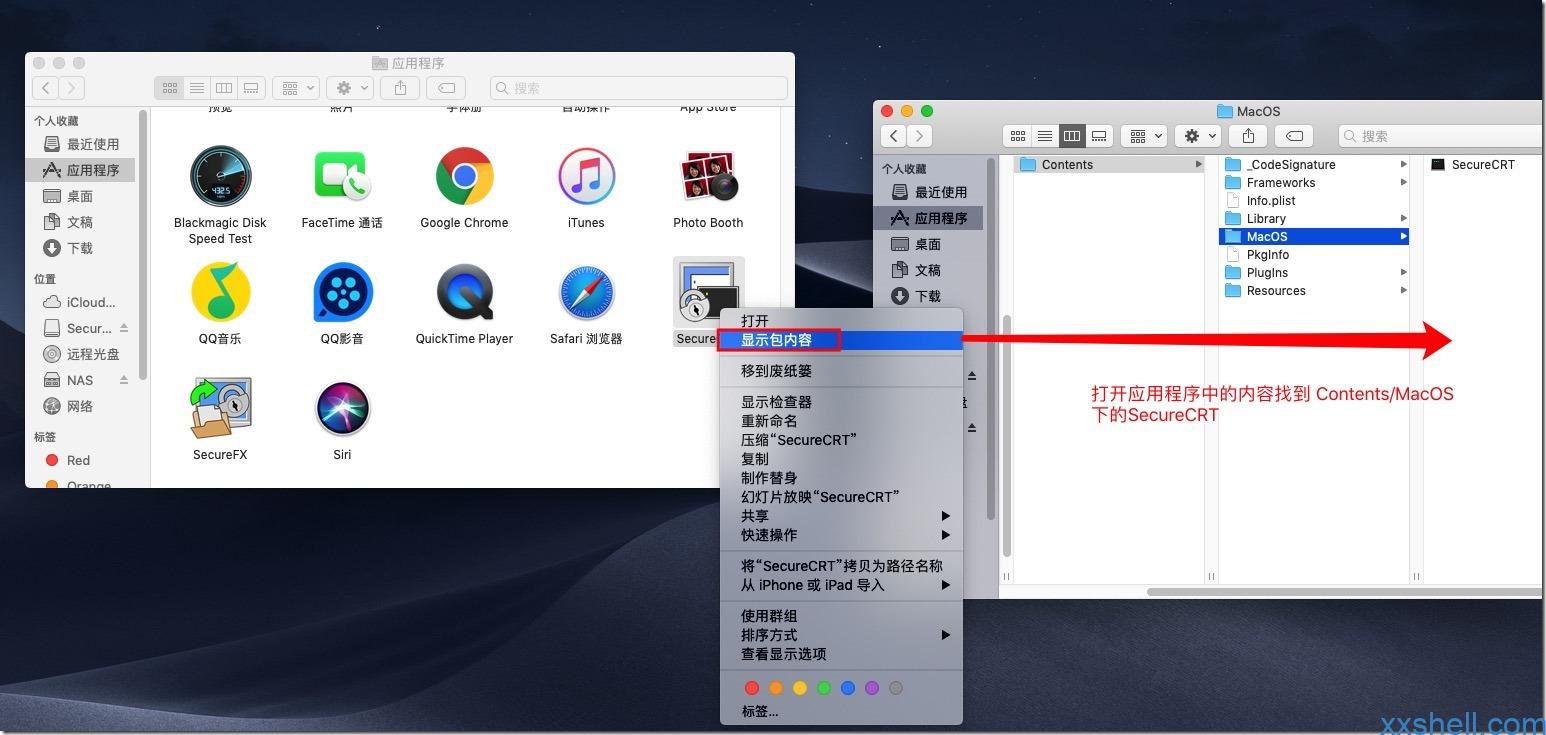The height and width of the screenshot is (735, 1546).
Task: Choose 显示包内容 in the context menu
Action: pos(841,340)
